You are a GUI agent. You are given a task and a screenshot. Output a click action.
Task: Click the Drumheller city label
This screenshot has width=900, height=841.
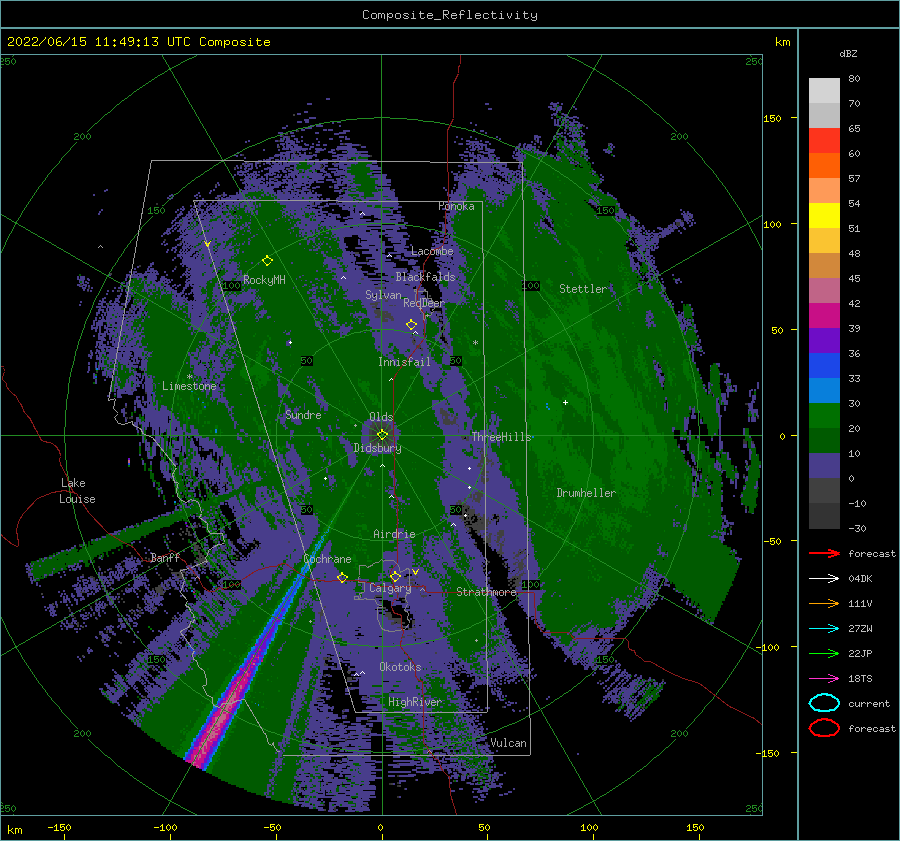click(586, 493)
